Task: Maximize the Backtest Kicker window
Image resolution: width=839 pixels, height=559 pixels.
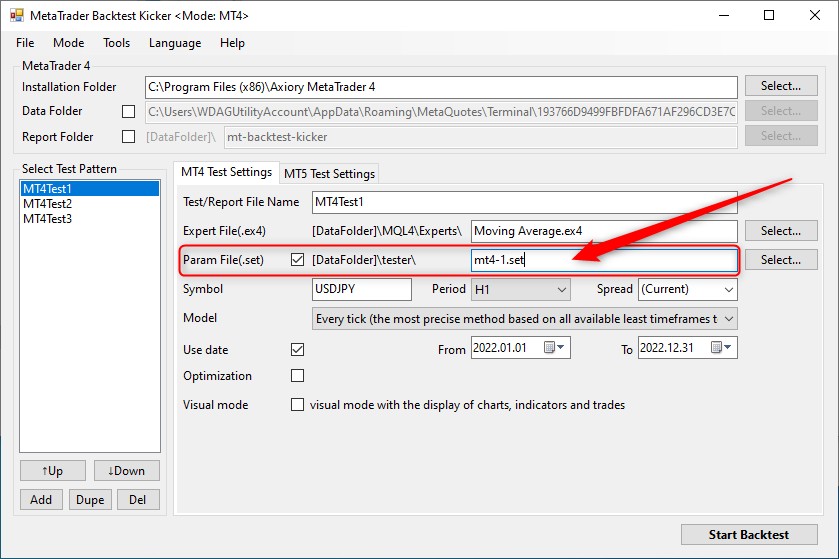Action: coord(769,15)
